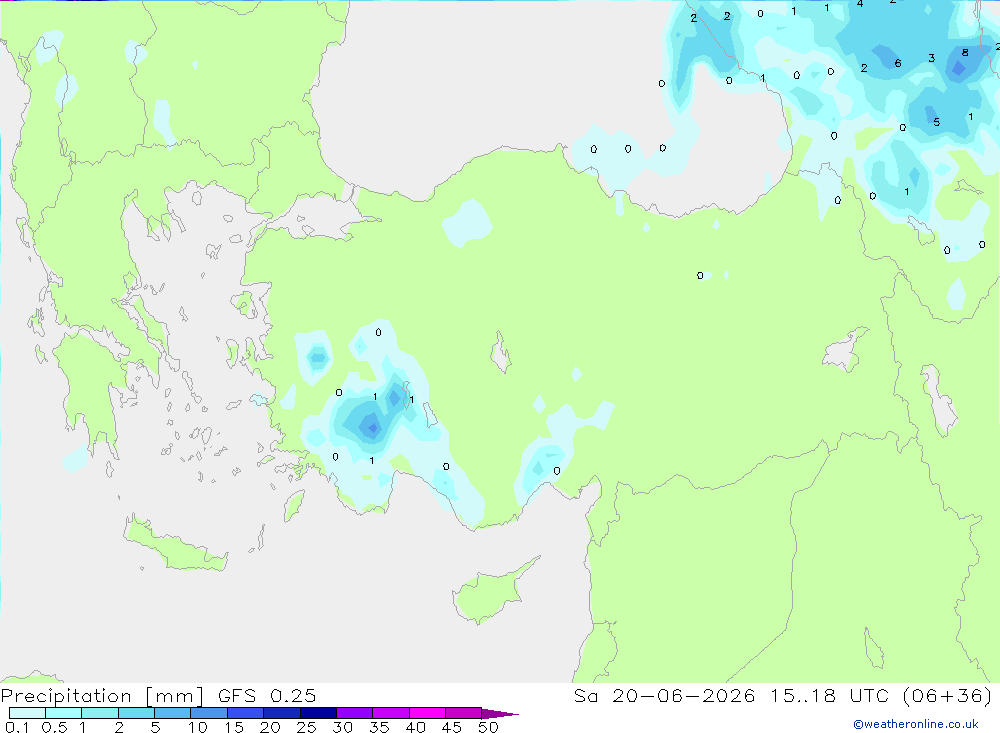
Task: Pick the 10–15 mm legend color swatch
Action: coord(209,713)
